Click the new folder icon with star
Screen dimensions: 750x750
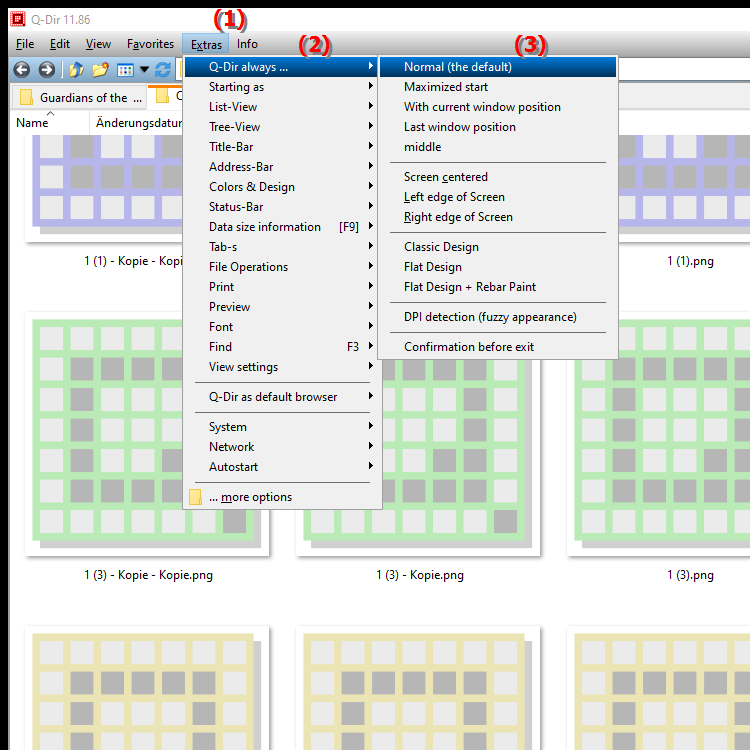(x=100, y=70)
